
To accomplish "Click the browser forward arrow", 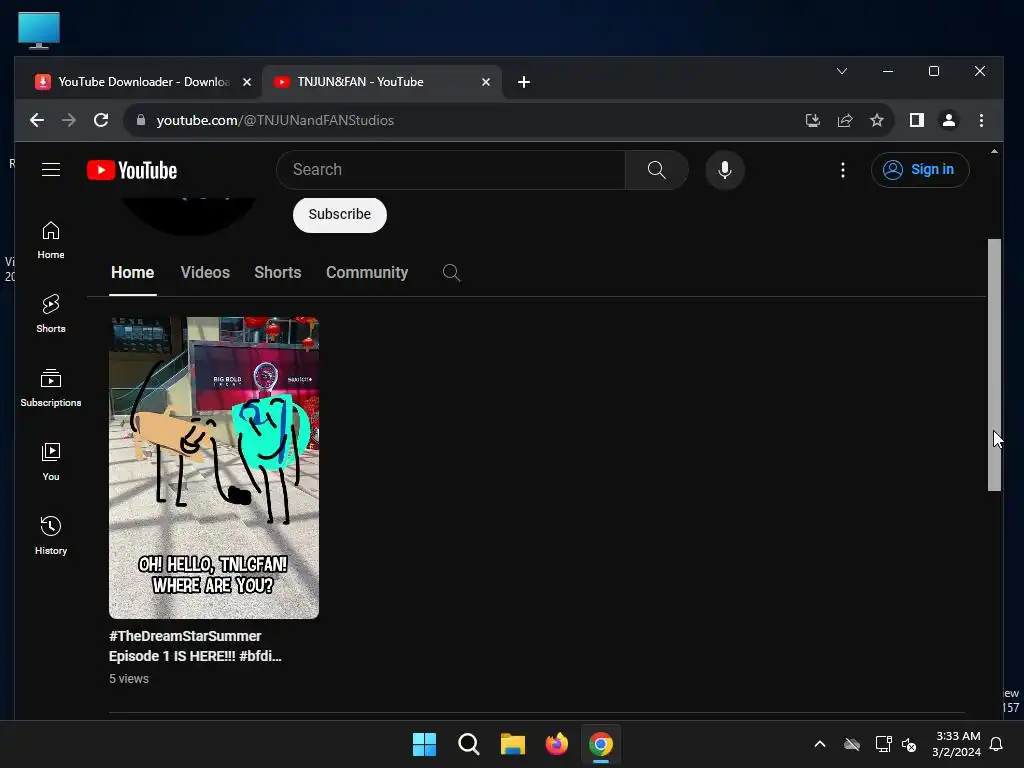I will pyautogui.click(x=69, y=120).
